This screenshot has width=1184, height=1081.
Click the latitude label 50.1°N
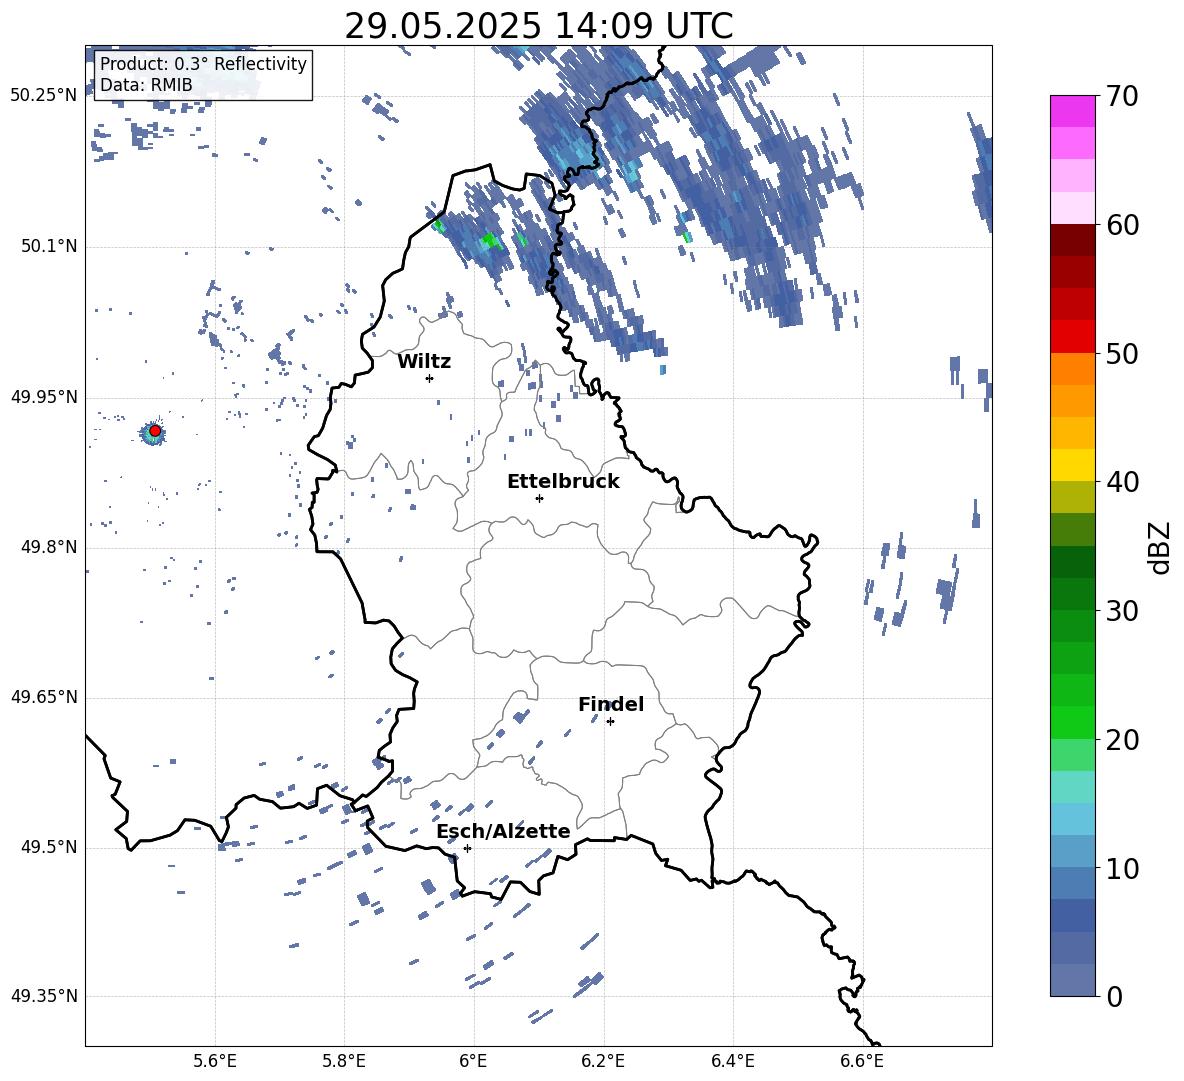click(x=49, y=247)
